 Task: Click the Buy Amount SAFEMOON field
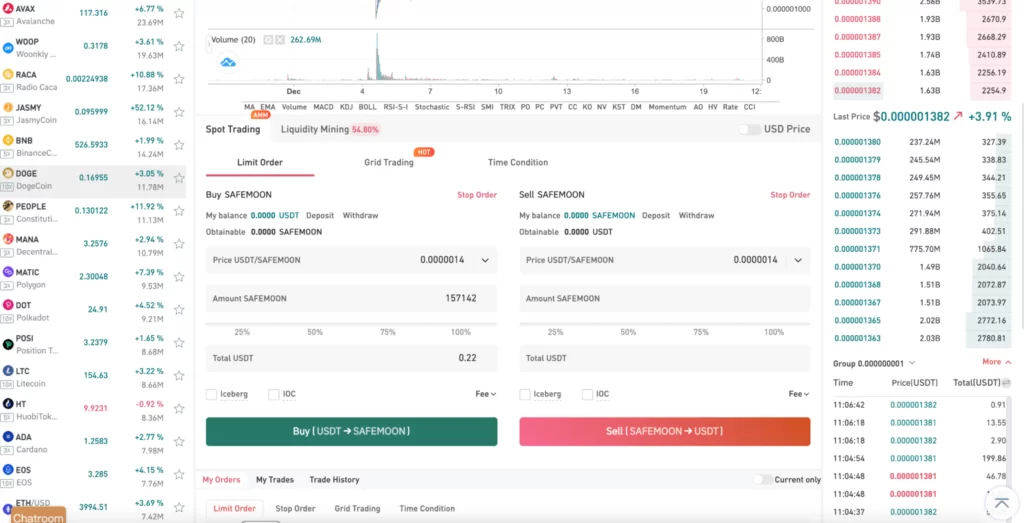(351, 298)
